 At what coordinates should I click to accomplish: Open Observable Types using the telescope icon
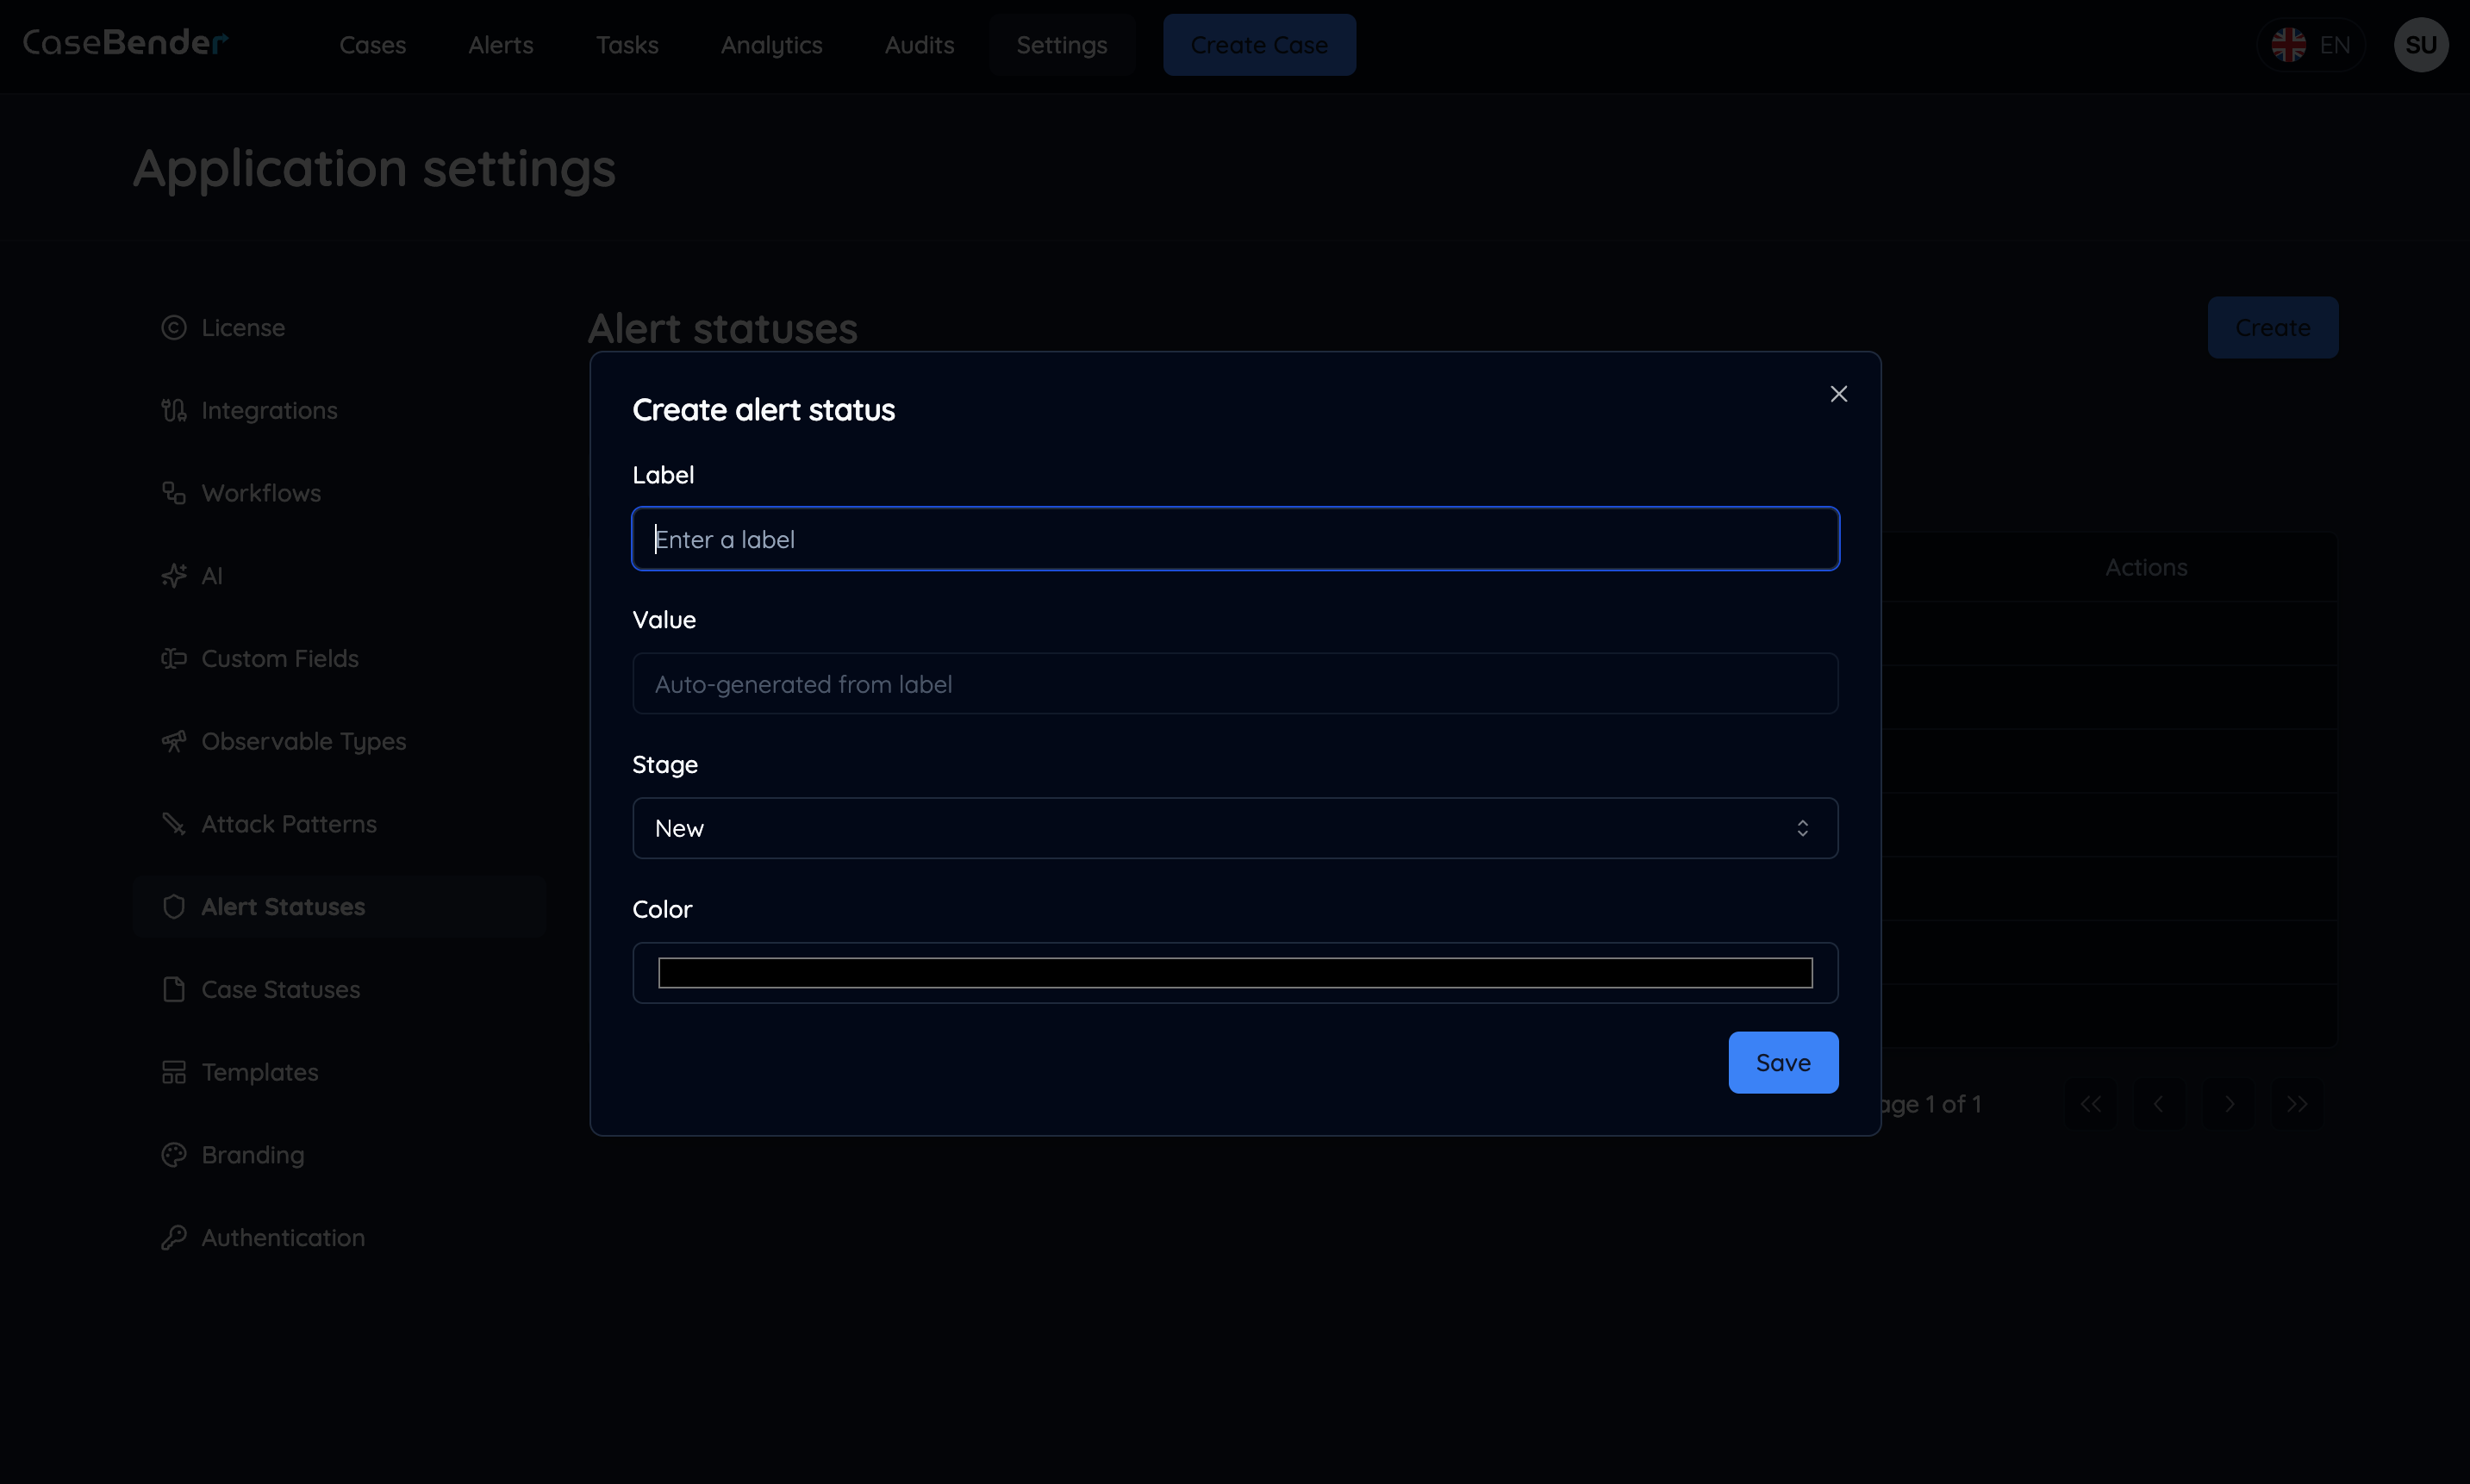(x=174, y=741)
